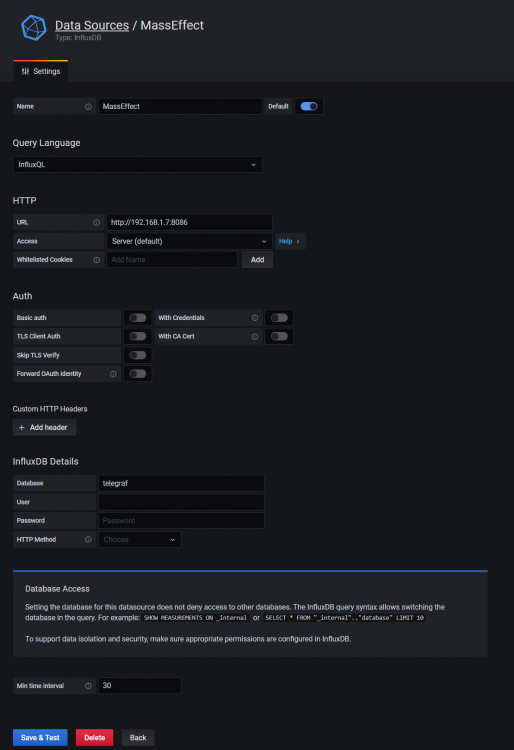
Task: Go to Data Sources breadcrumb link
Action: pyautogui.click(x=92, y=25)
